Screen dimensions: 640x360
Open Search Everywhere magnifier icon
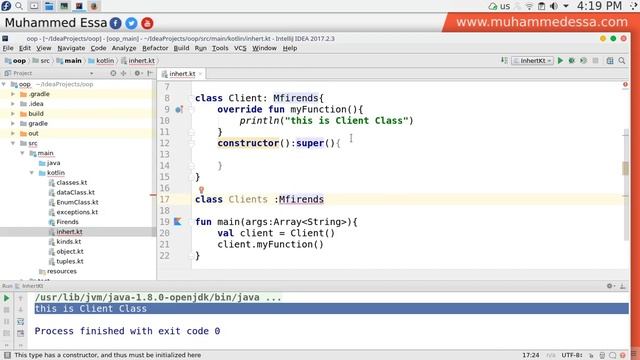(x=622, y=60)
